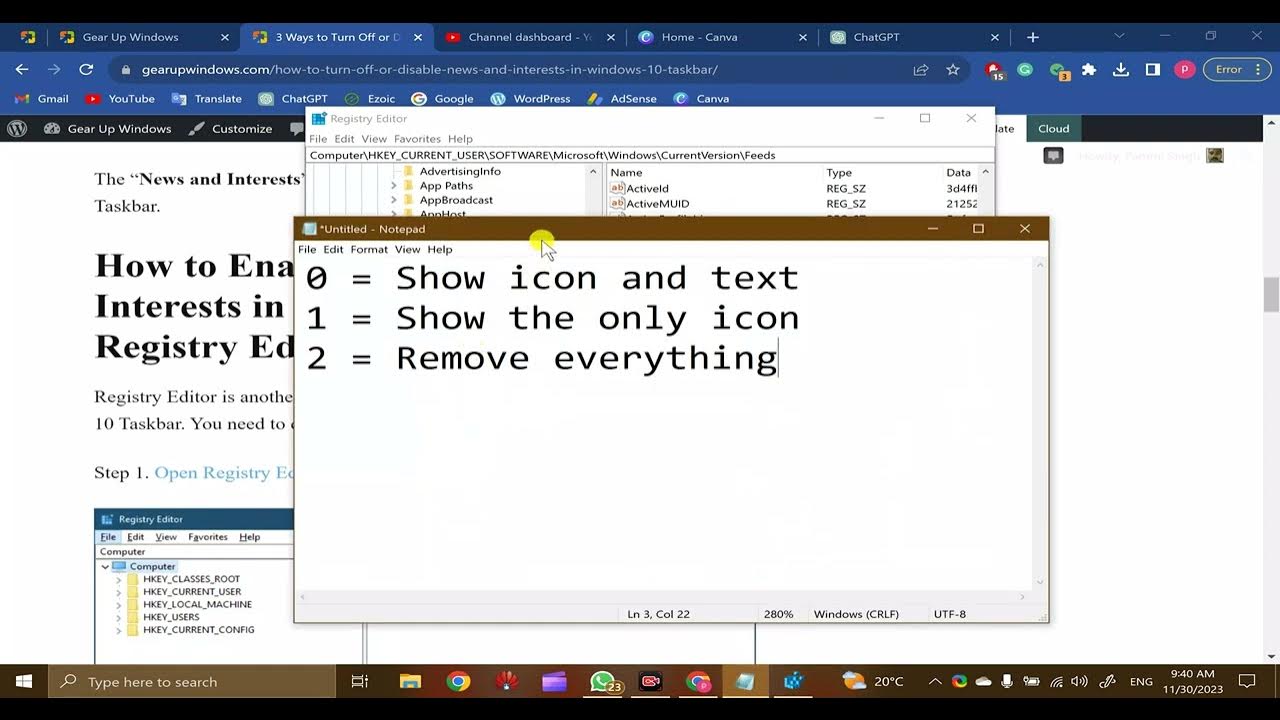Open Task View from the taskbar
This screenshot has width=1280, height=720.
(360, 682)
